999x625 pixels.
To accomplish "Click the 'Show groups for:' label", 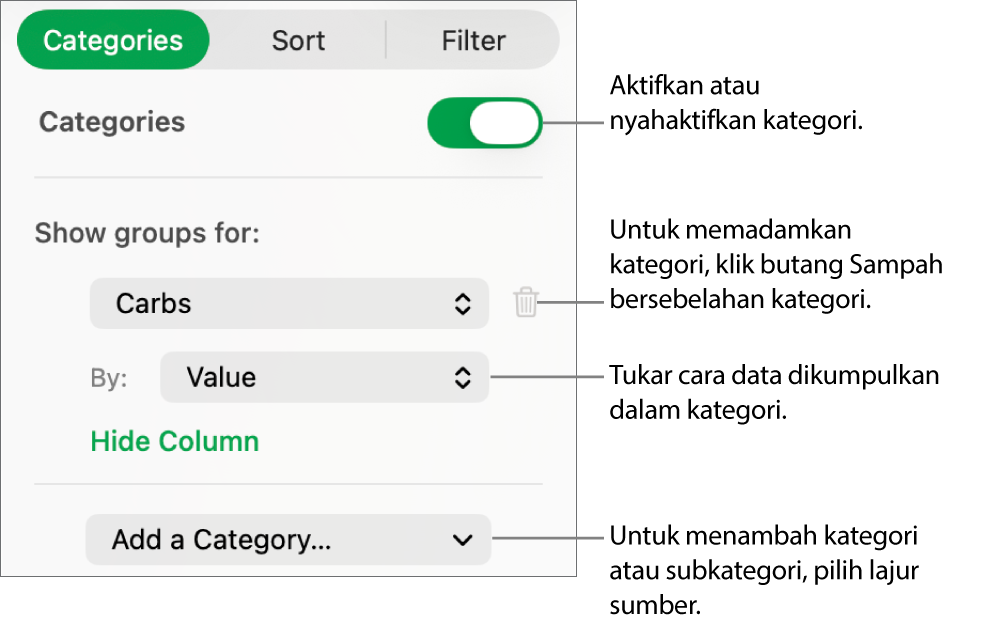I will click(x=147, y=234).
